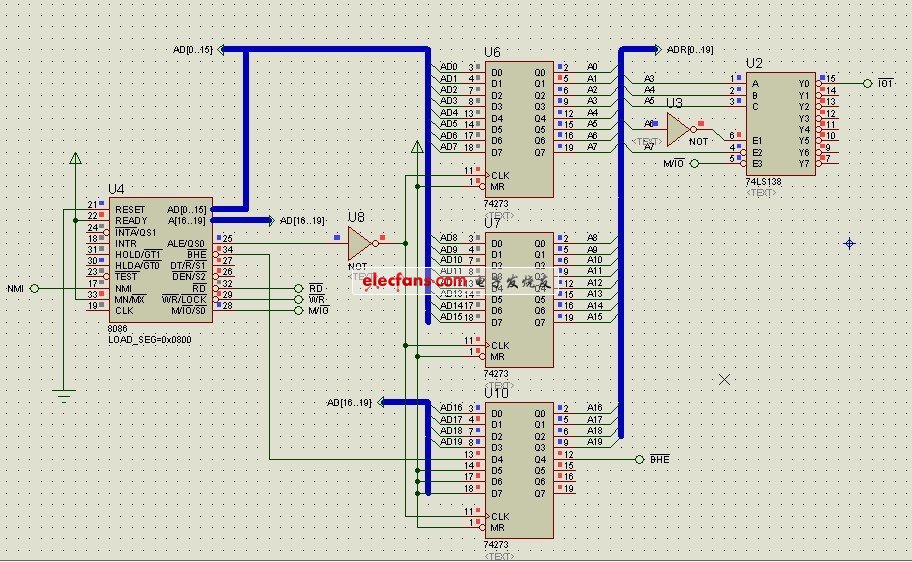912x562 pixels.
Task: Click the NMI input terminal circle
Action: [x=33, y=288]
